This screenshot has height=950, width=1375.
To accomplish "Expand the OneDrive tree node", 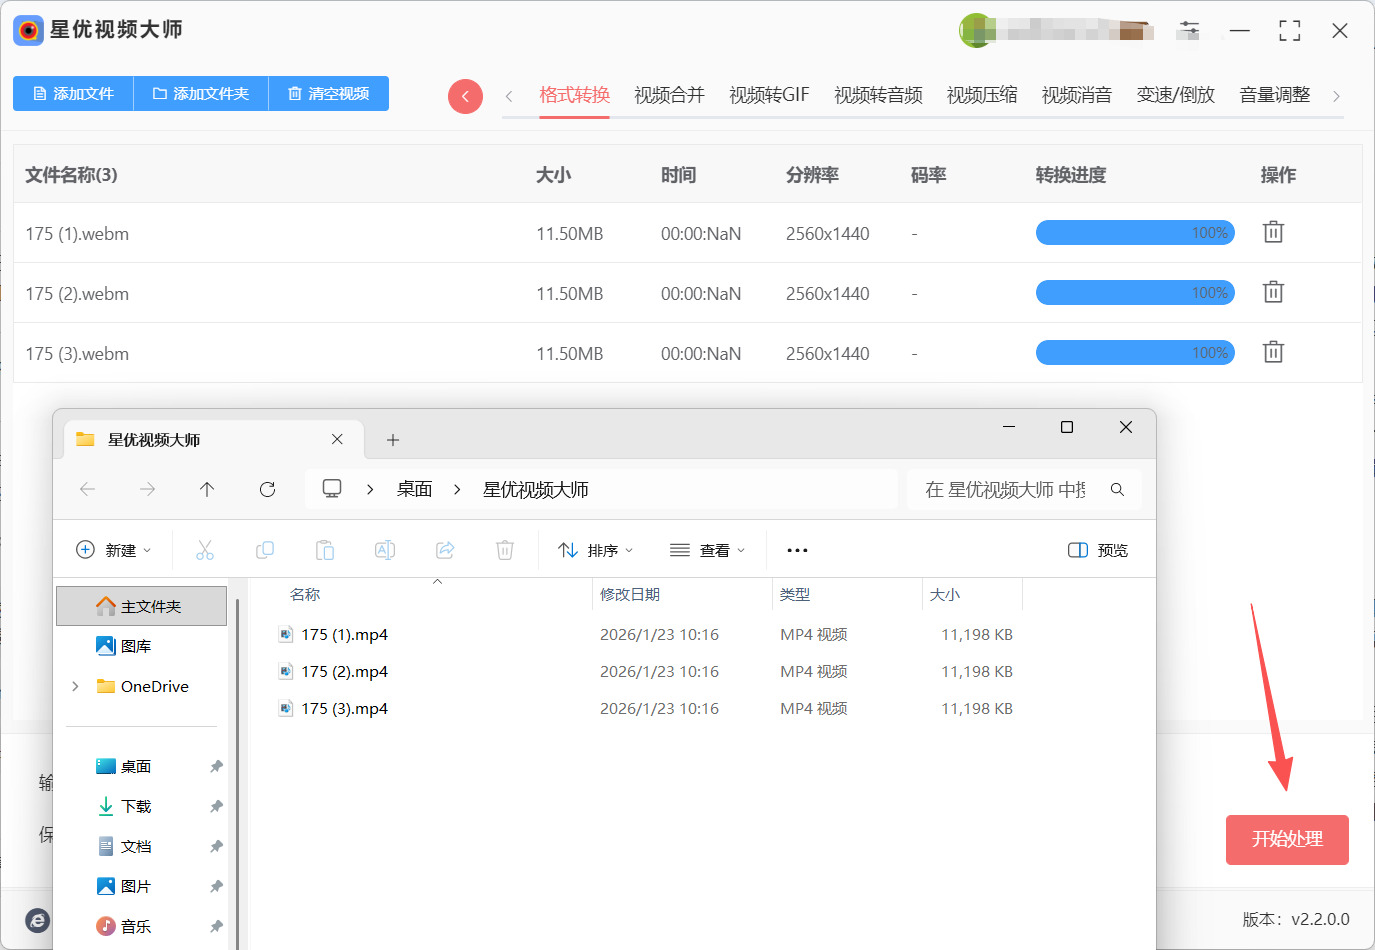I will (x=75, y=686).
